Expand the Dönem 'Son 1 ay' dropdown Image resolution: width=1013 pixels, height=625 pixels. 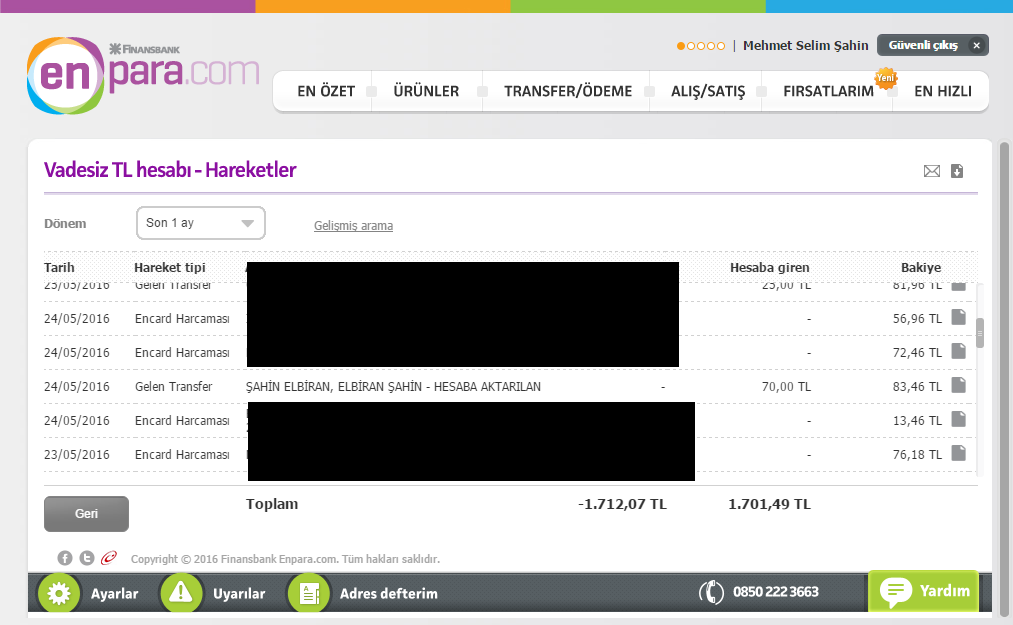point(201,223)
